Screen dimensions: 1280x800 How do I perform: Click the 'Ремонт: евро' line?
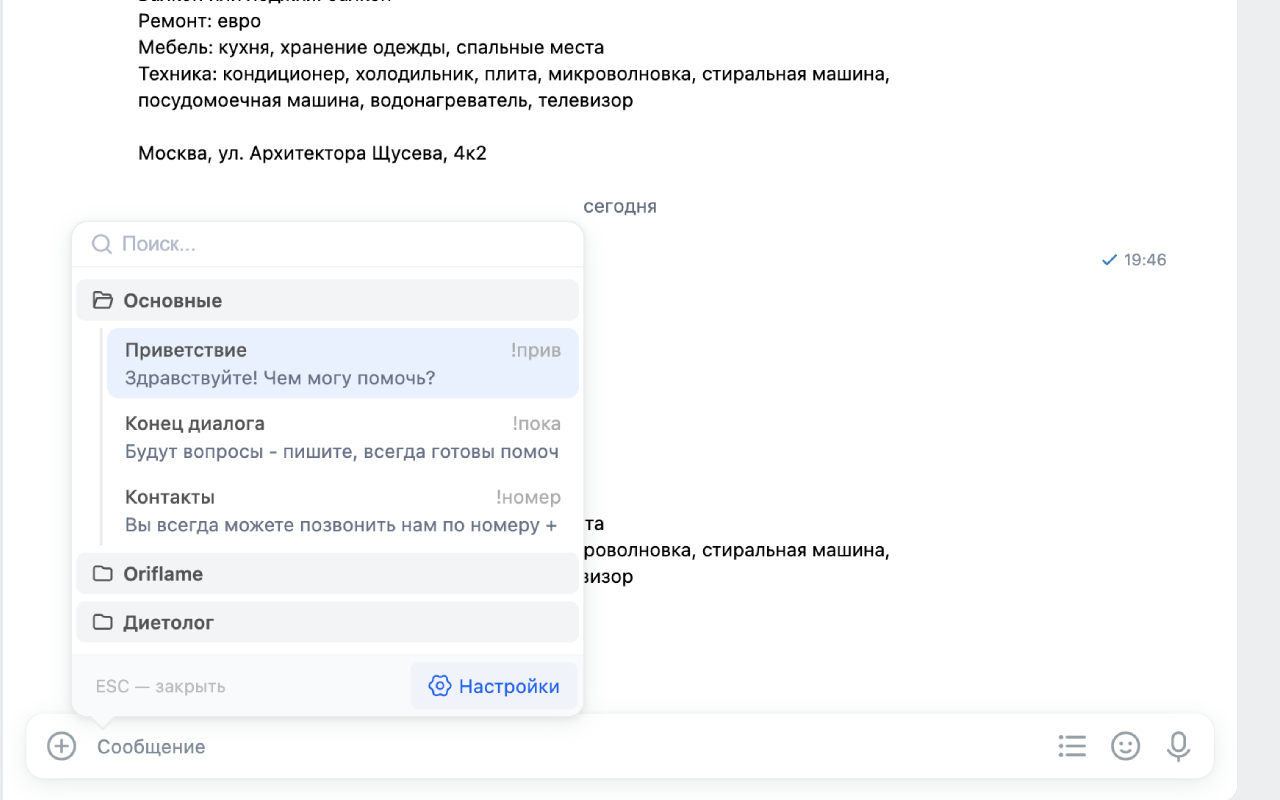[200, 21]
